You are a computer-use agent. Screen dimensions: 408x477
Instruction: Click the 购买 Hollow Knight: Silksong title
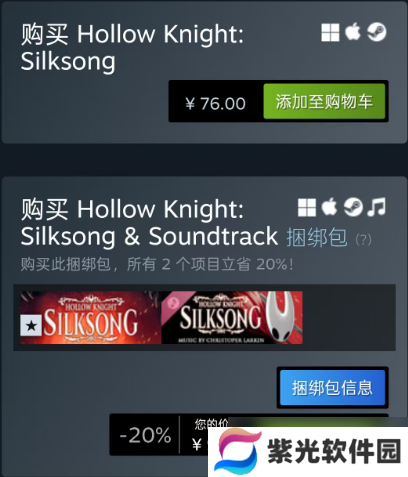tap(132, 47)
